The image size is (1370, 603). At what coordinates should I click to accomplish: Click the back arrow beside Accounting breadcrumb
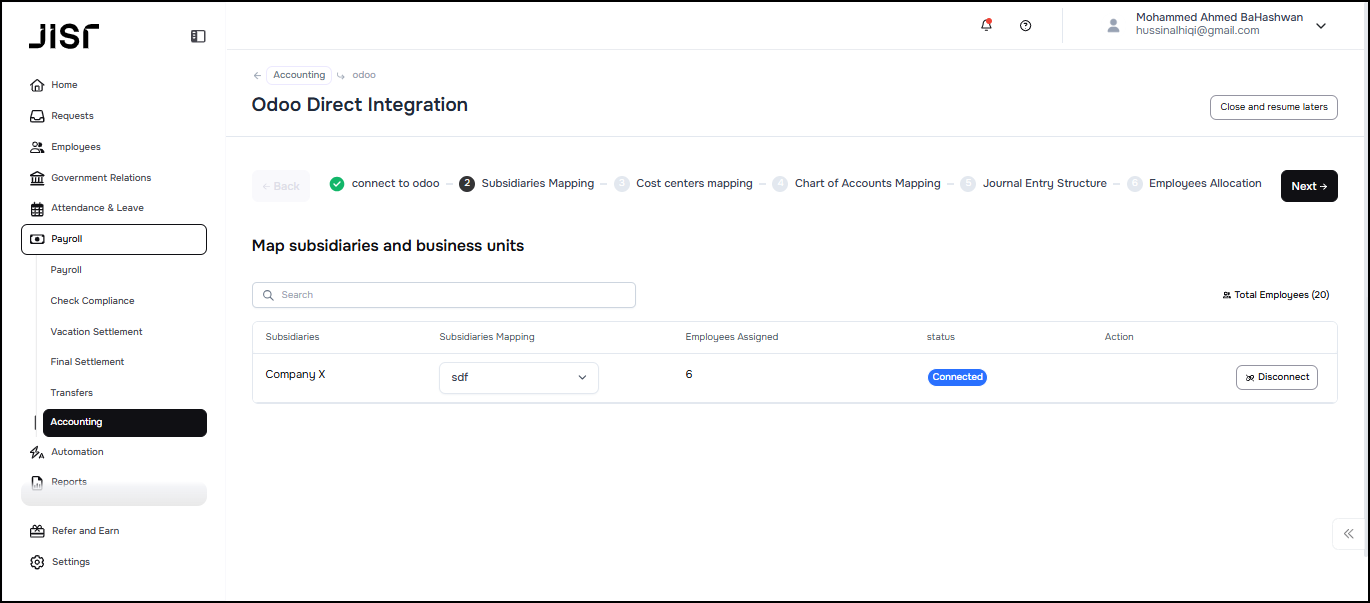pos(257,75)
